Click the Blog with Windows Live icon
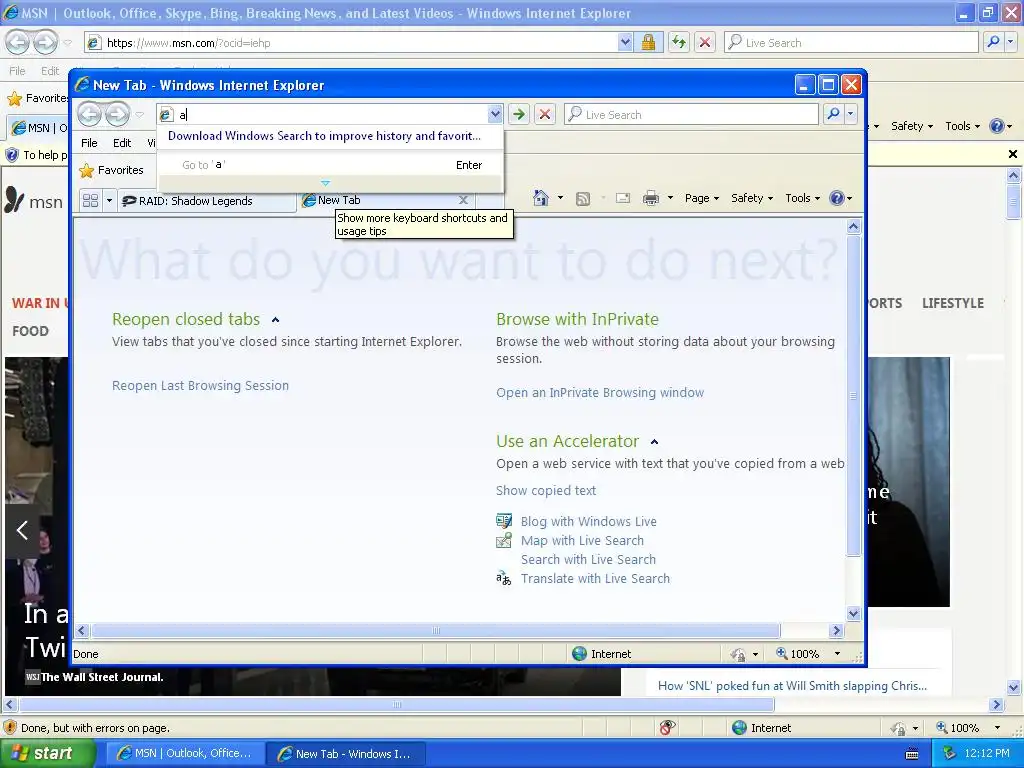Viewport: 1024px width, 768px height. (504, 521)
